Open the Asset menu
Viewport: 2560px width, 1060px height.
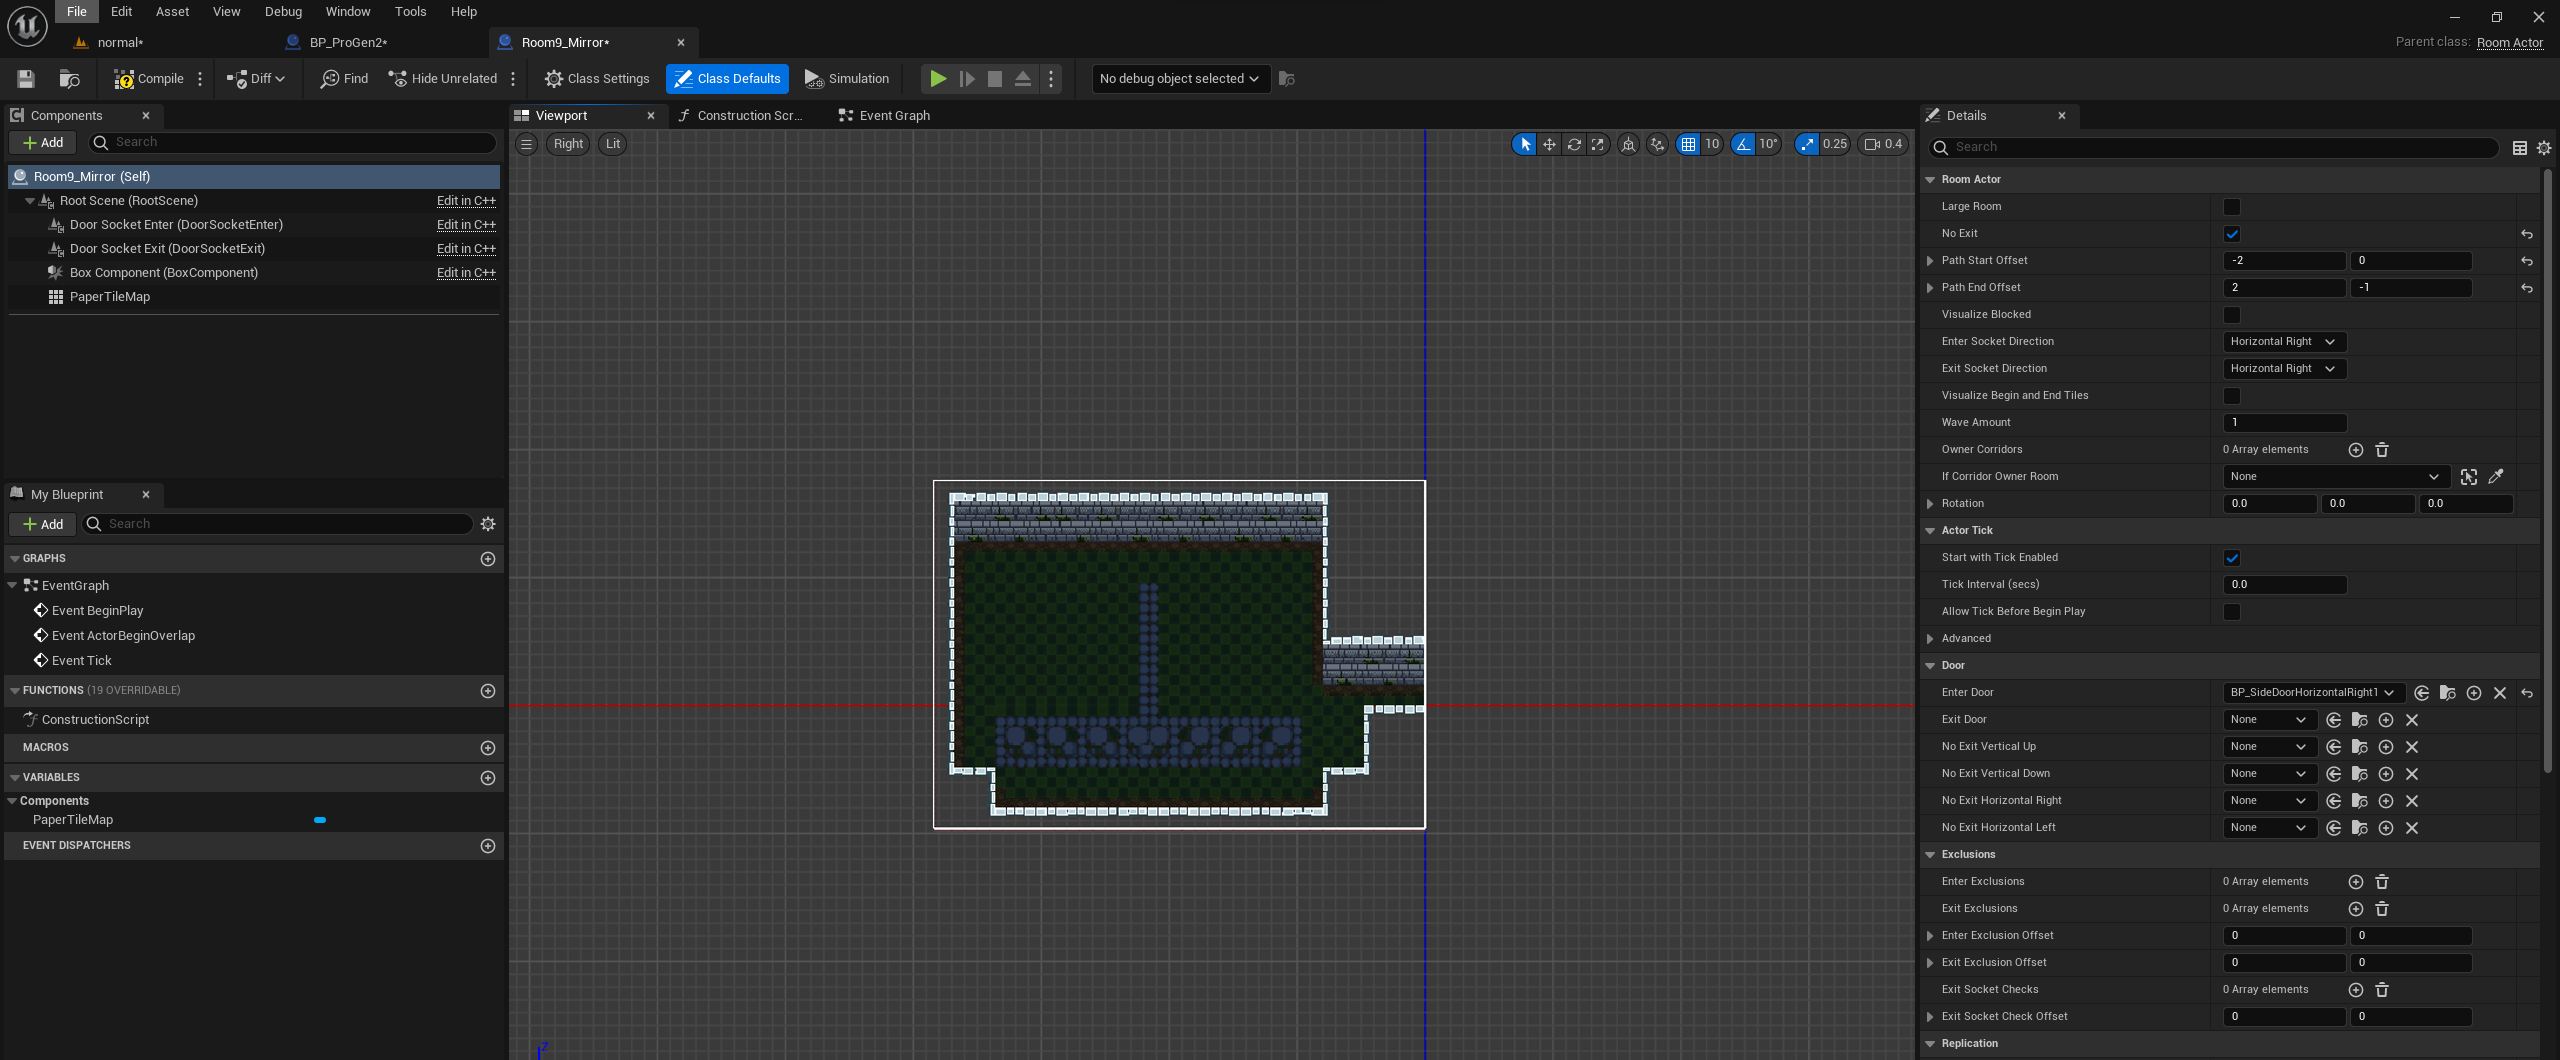[172, 12]
